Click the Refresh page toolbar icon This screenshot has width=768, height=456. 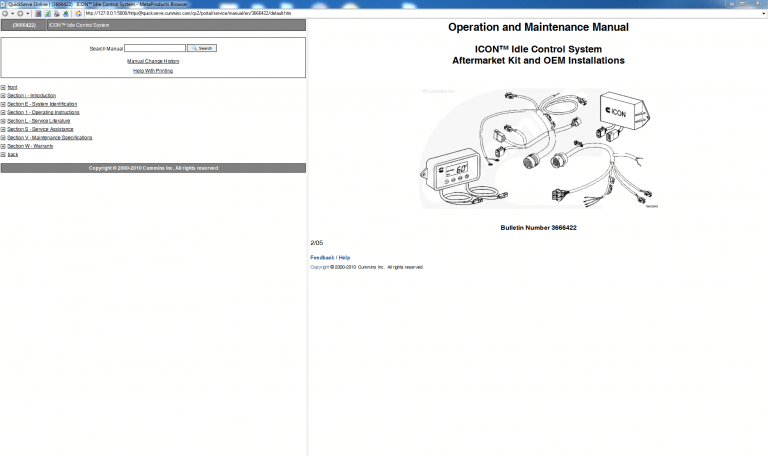coord(48,14)
